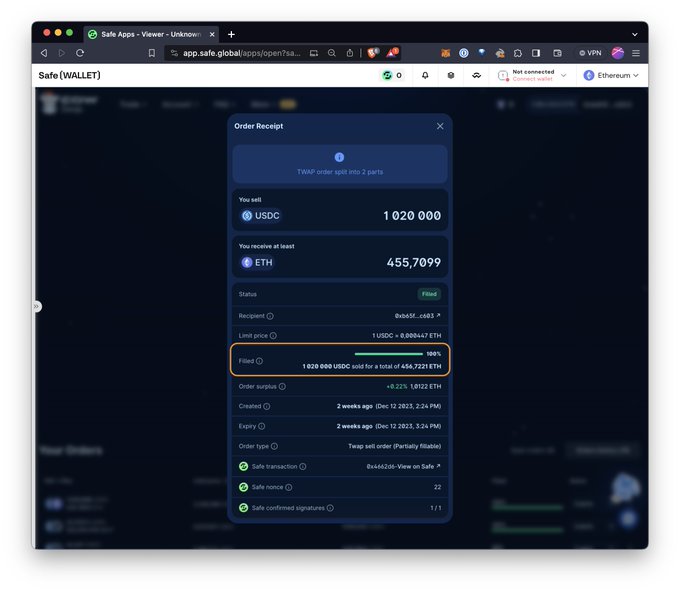Click the Expiry info icon
This screenshot has width=680, height=591.
(x=262, y=426)
